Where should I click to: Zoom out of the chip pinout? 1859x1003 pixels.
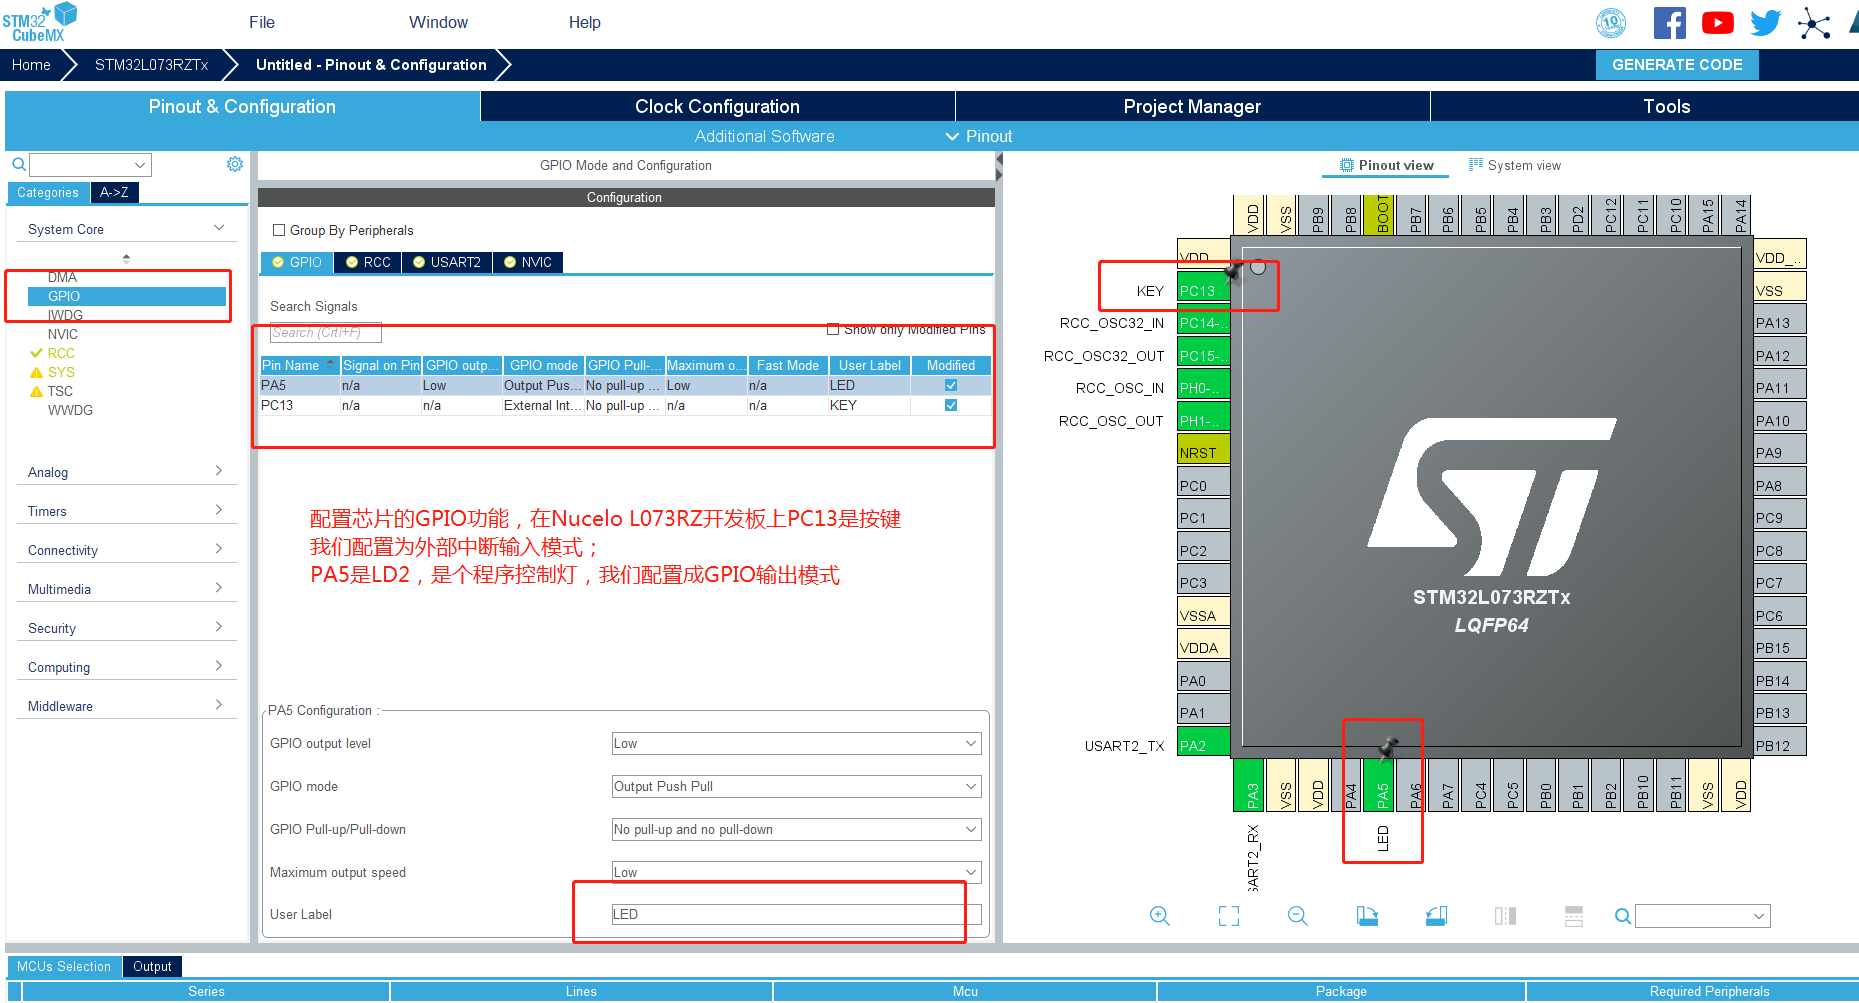pos(1297,916)
